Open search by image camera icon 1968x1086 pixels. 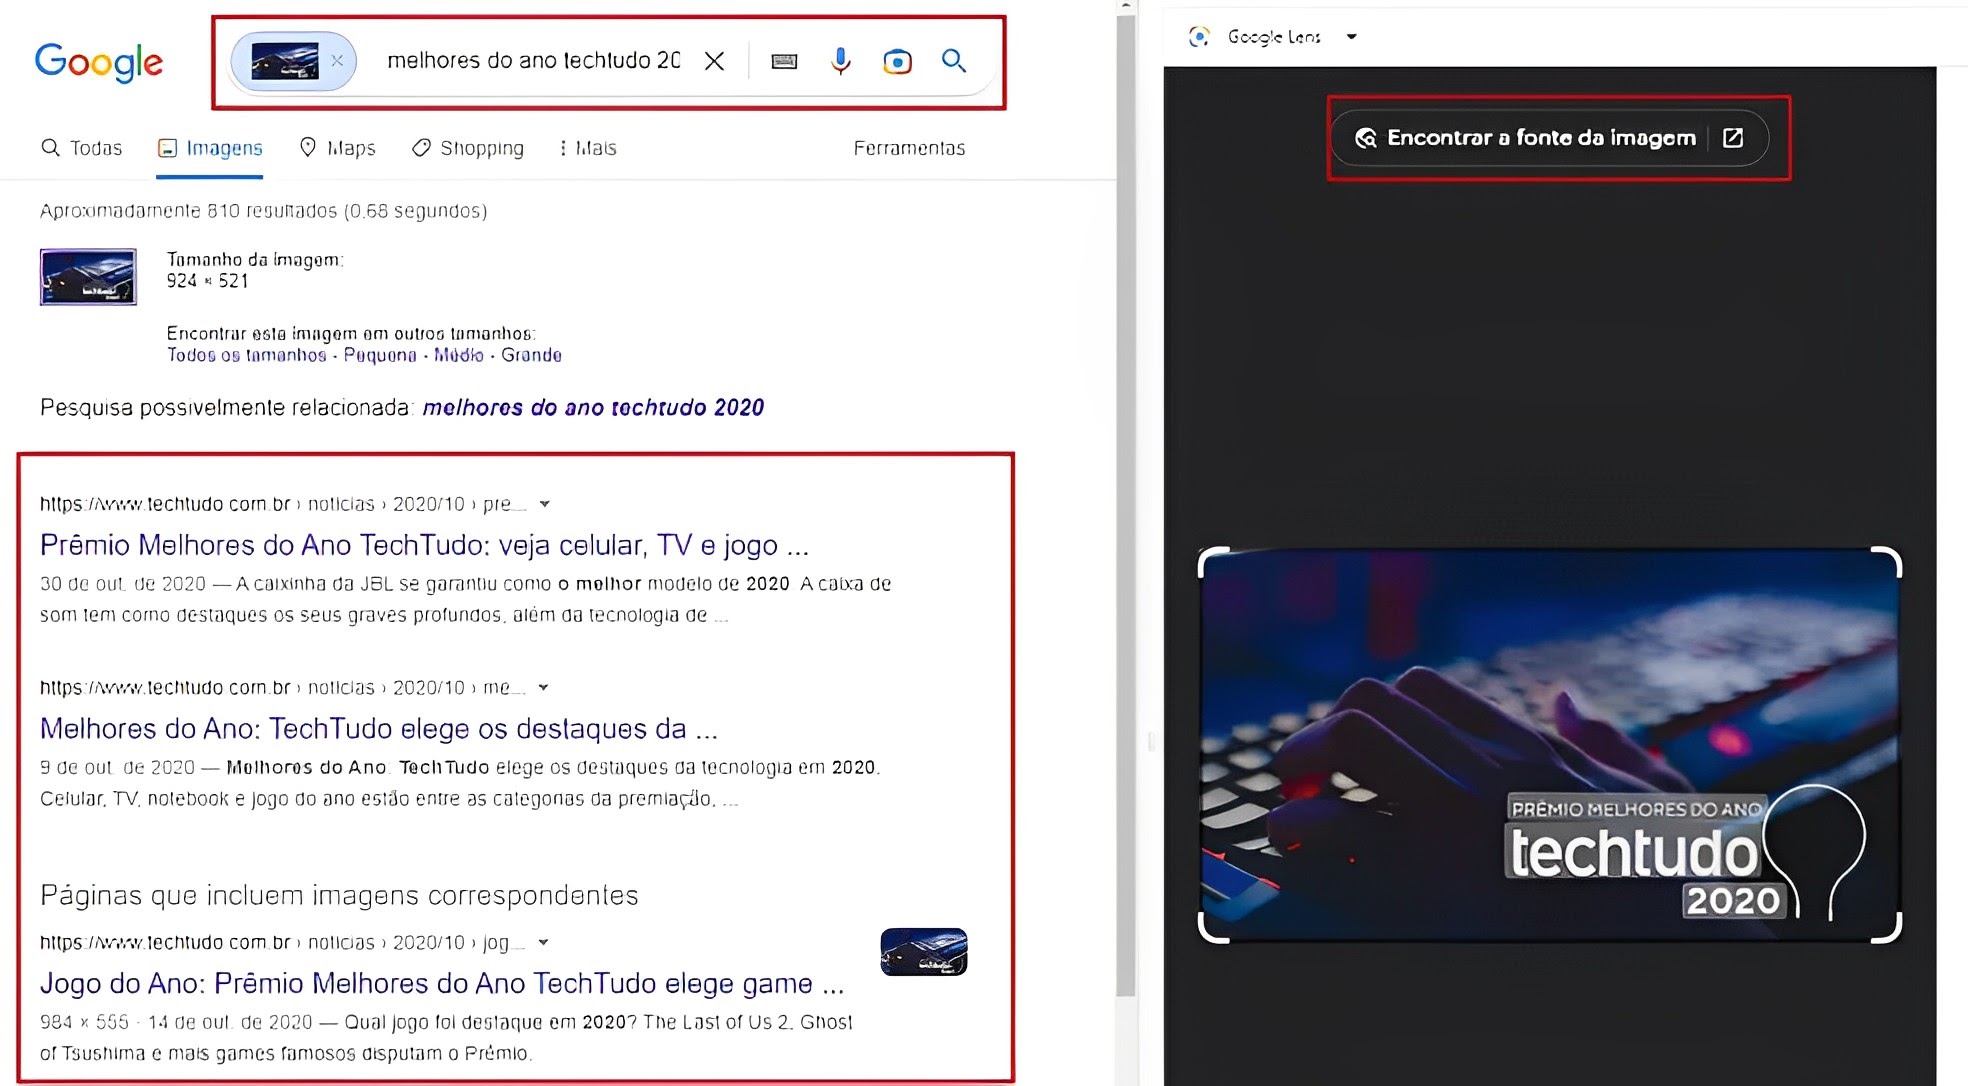pyautogui.click(x=897, y=61)
